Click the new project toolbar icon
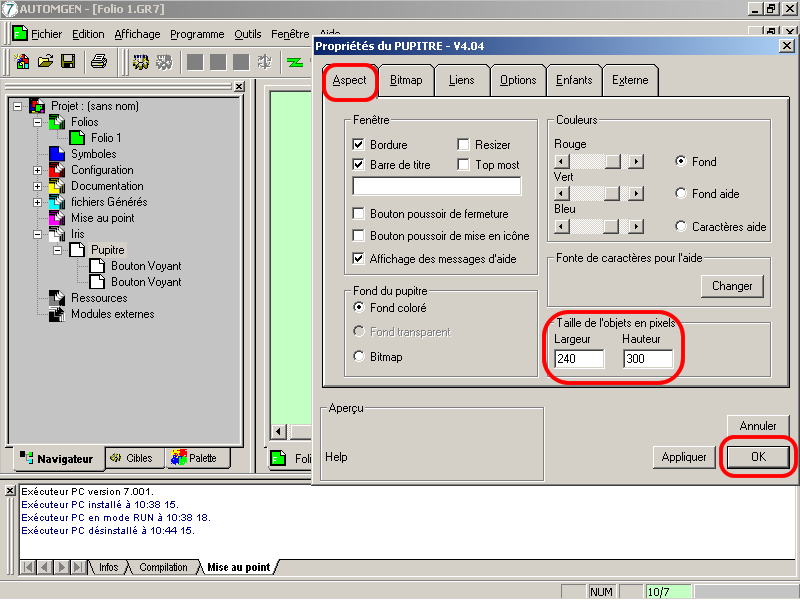 22,62
